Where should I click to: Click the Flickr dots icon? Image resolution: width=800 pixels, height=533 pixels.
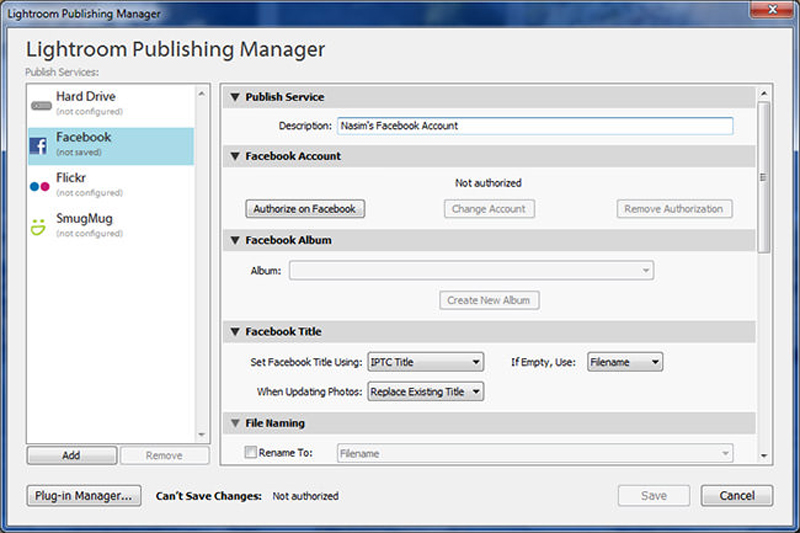[40, 186]
